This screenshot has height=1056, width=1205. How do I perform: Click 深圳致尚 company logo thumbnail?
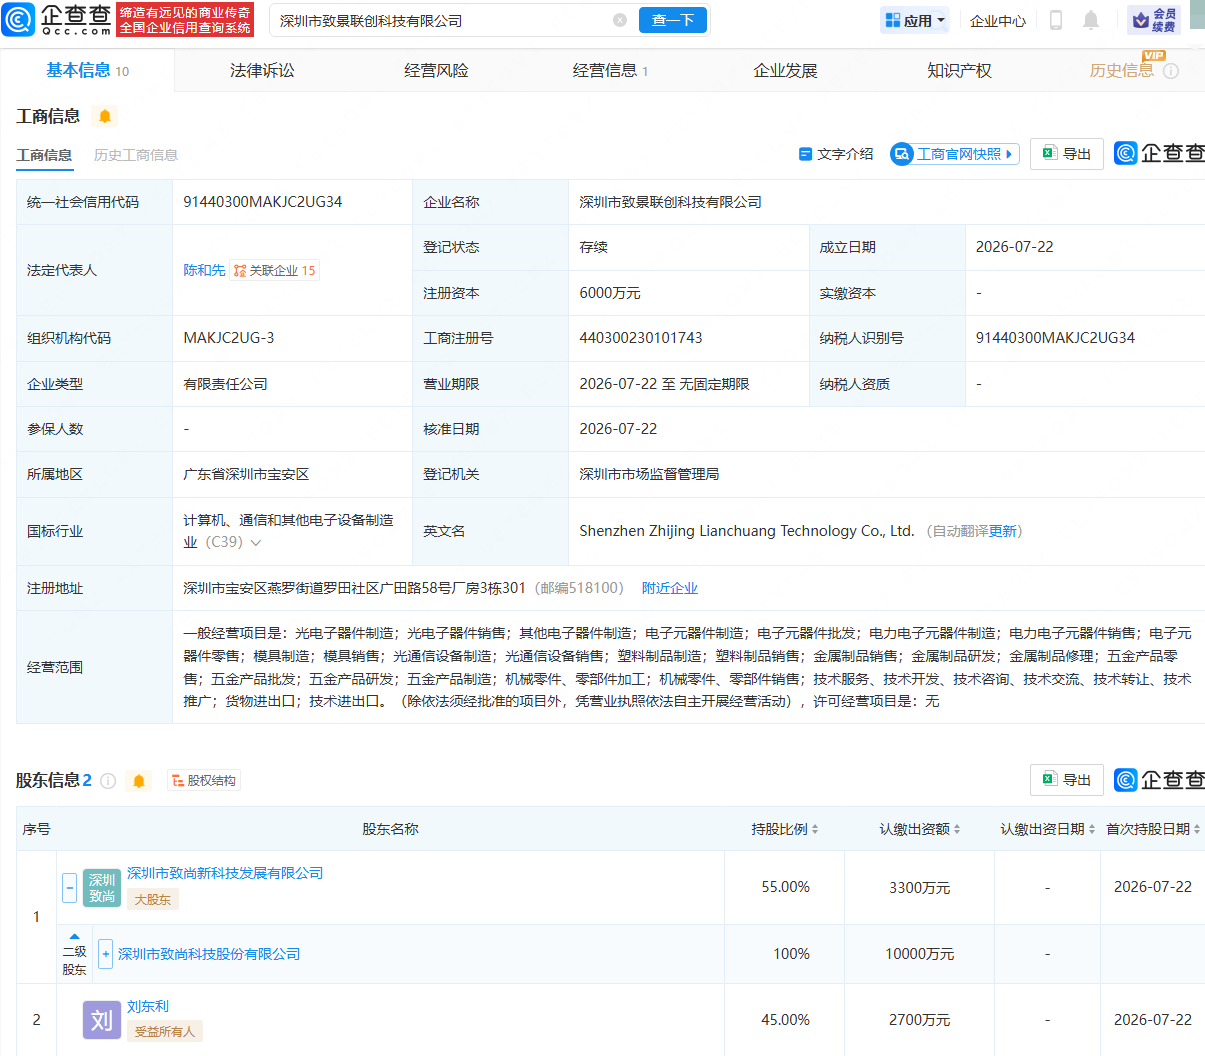[x=102, y=888]
